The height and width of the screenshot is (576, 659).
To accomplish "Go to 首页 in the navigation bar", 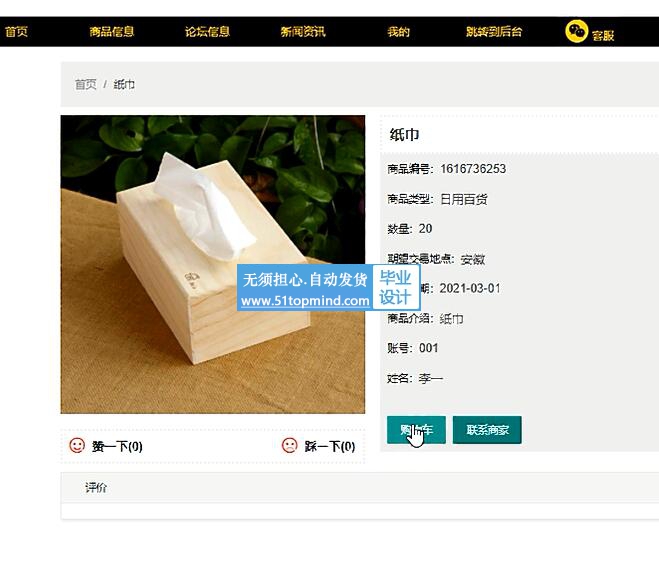I will pos(17,32).
